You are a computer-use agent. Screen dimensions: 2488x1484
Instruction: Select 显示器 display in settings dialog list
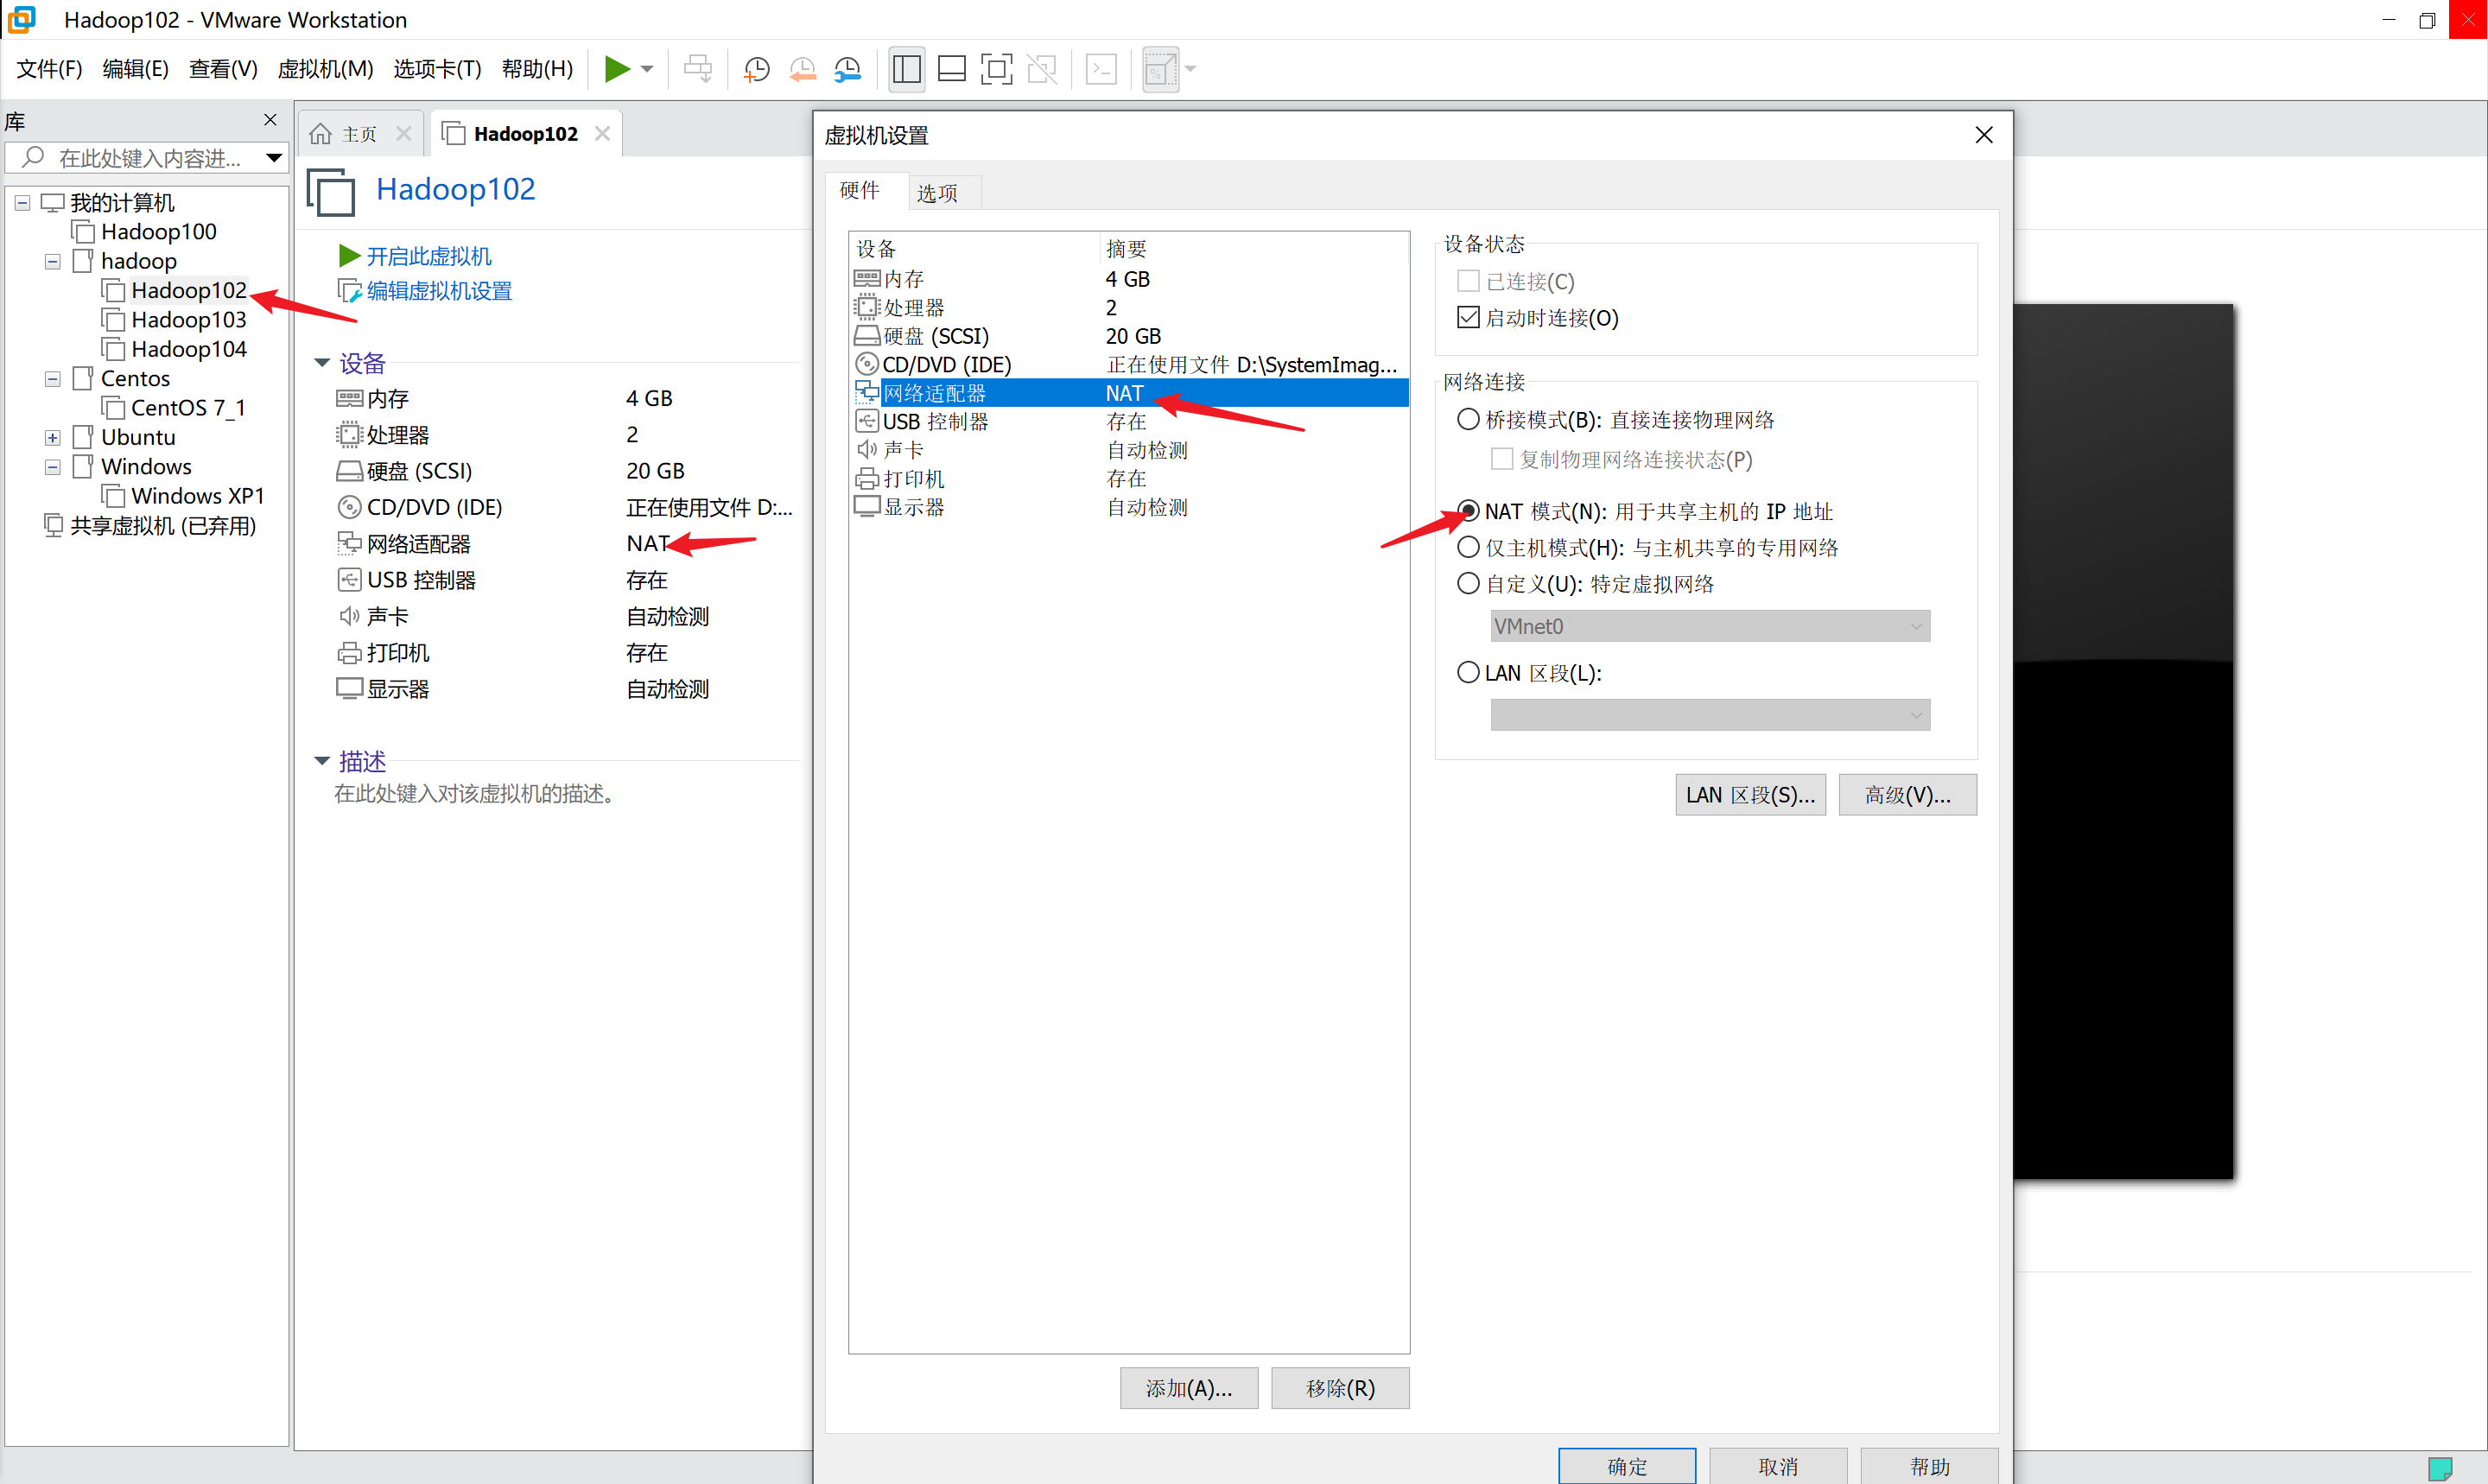pos(1128,507)
